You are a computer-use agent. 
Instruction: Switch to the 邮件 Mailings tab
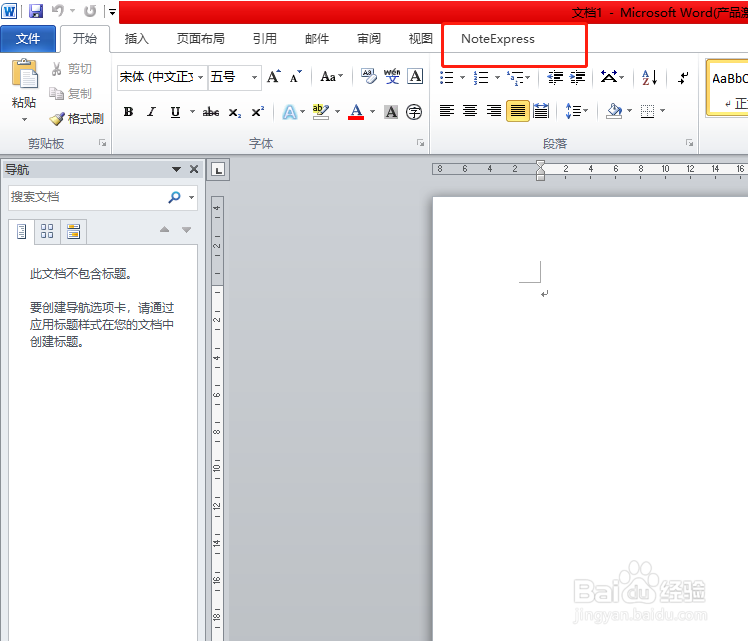[317, 39]
